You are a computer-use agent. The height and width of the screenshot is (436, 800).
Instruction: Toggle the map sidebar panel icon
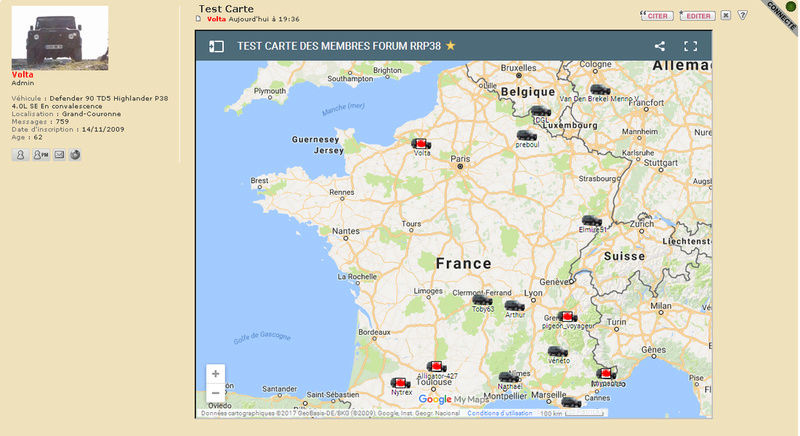pos(216,46)
